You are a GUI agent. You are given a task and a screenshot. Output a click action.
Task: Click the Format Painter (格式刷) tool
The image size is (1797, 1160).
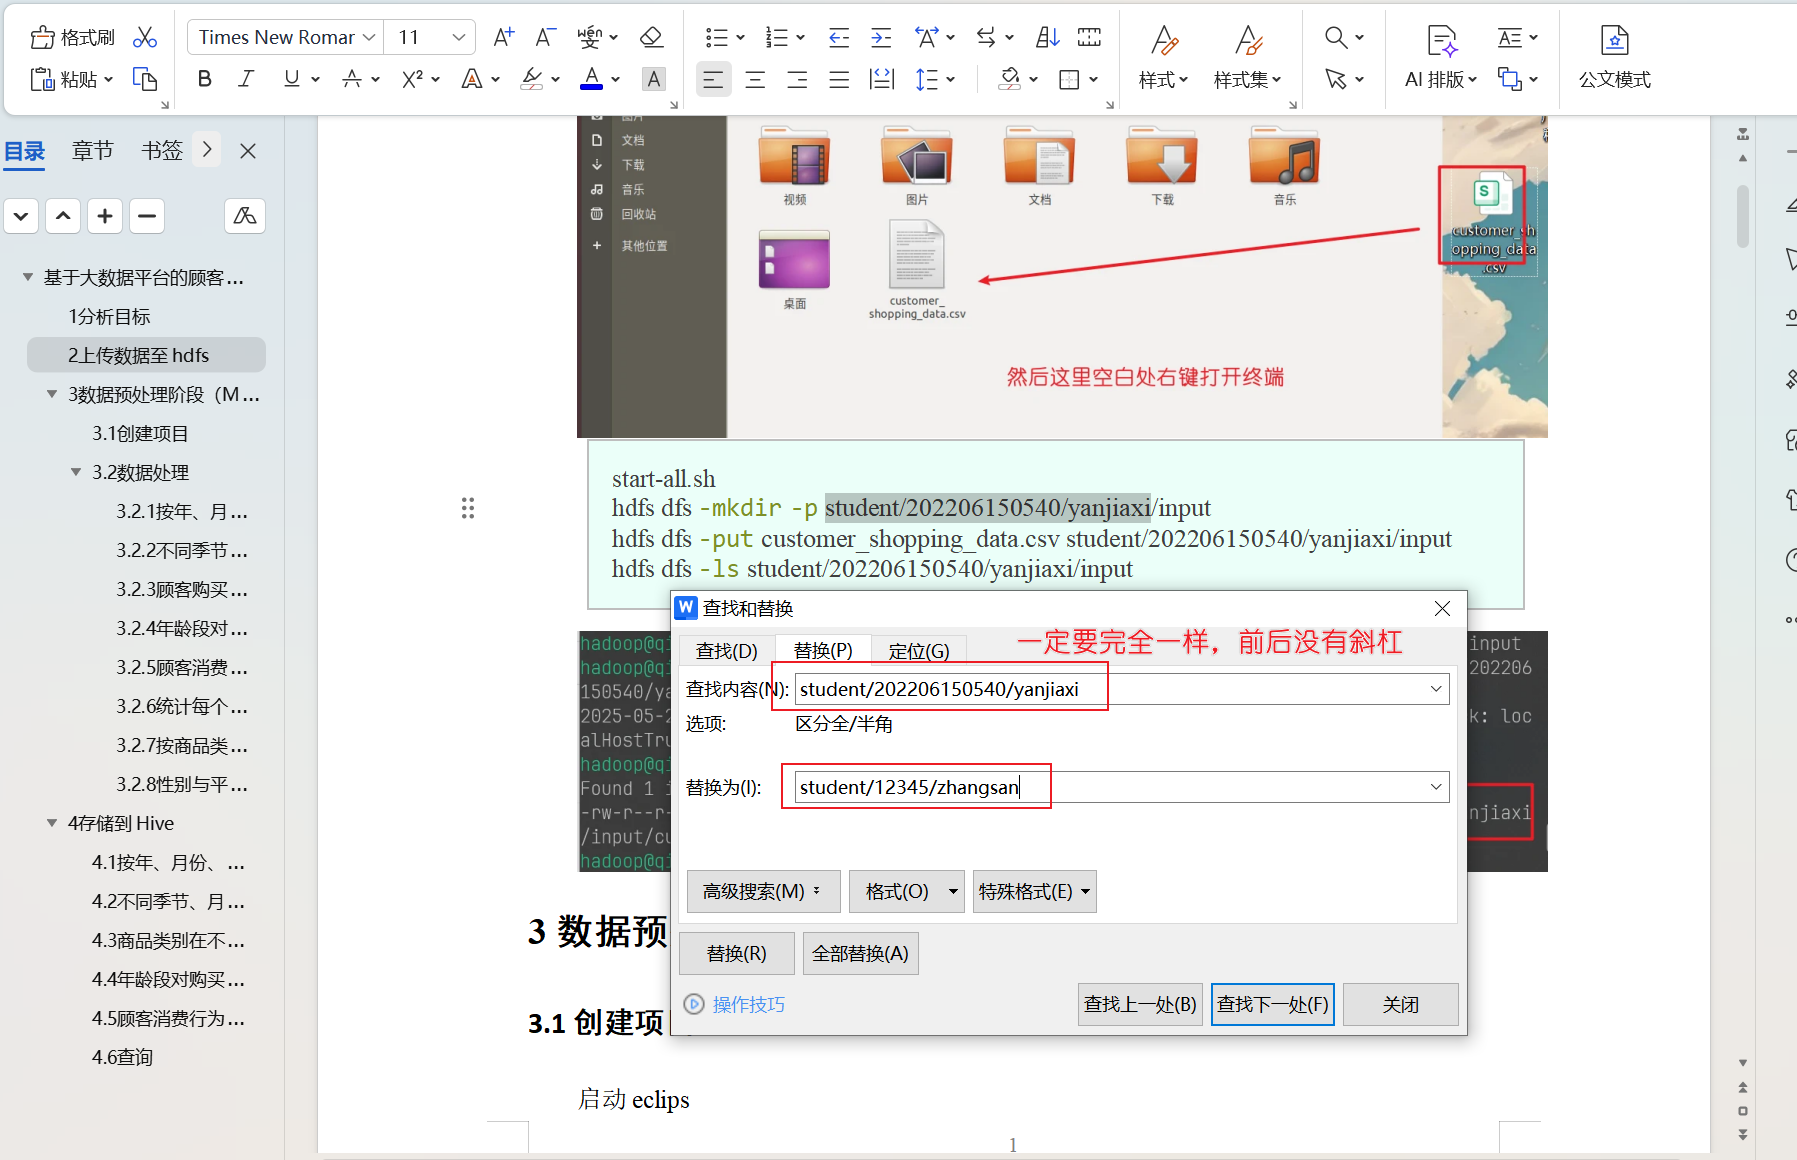click(x=72, y=38)
